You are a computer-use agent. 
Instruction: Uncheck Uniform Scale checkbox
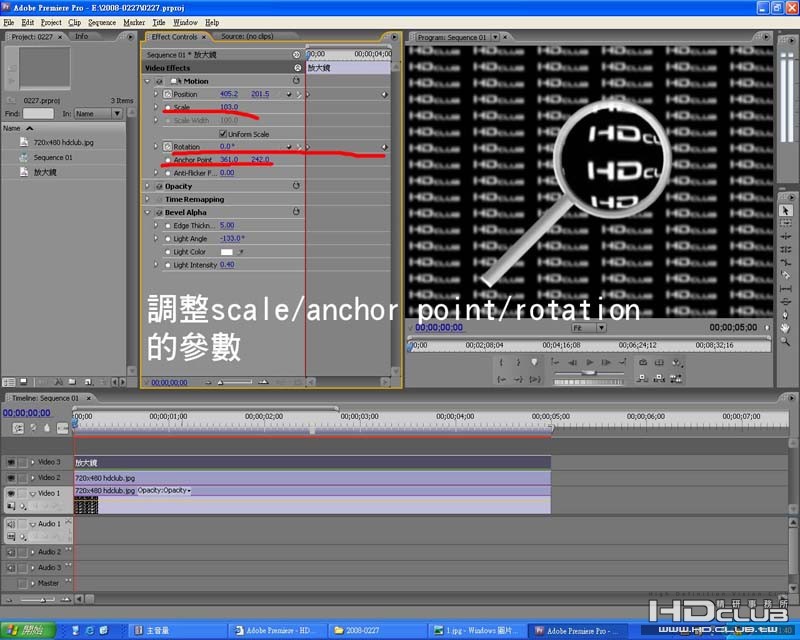point(222,134)
